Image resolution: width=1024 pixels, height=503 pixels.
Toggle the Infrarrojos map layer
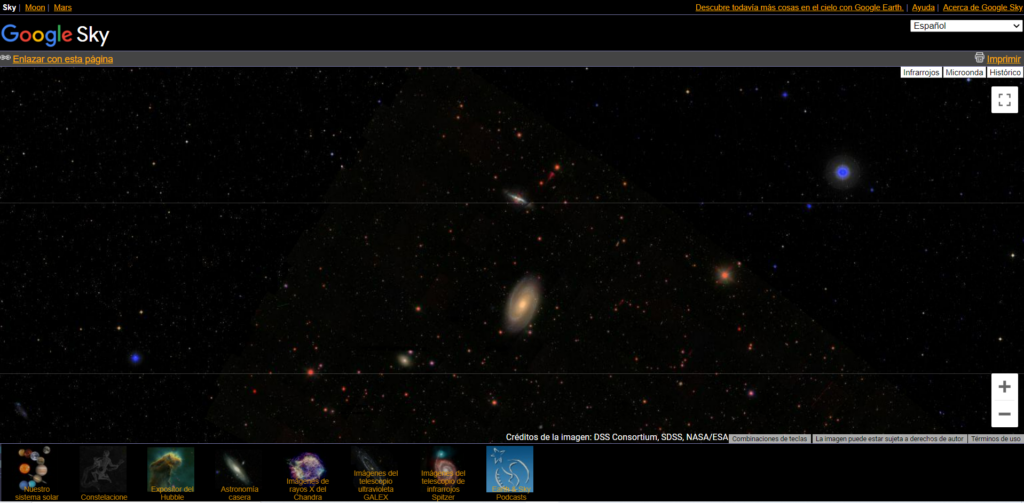(920, 73)
